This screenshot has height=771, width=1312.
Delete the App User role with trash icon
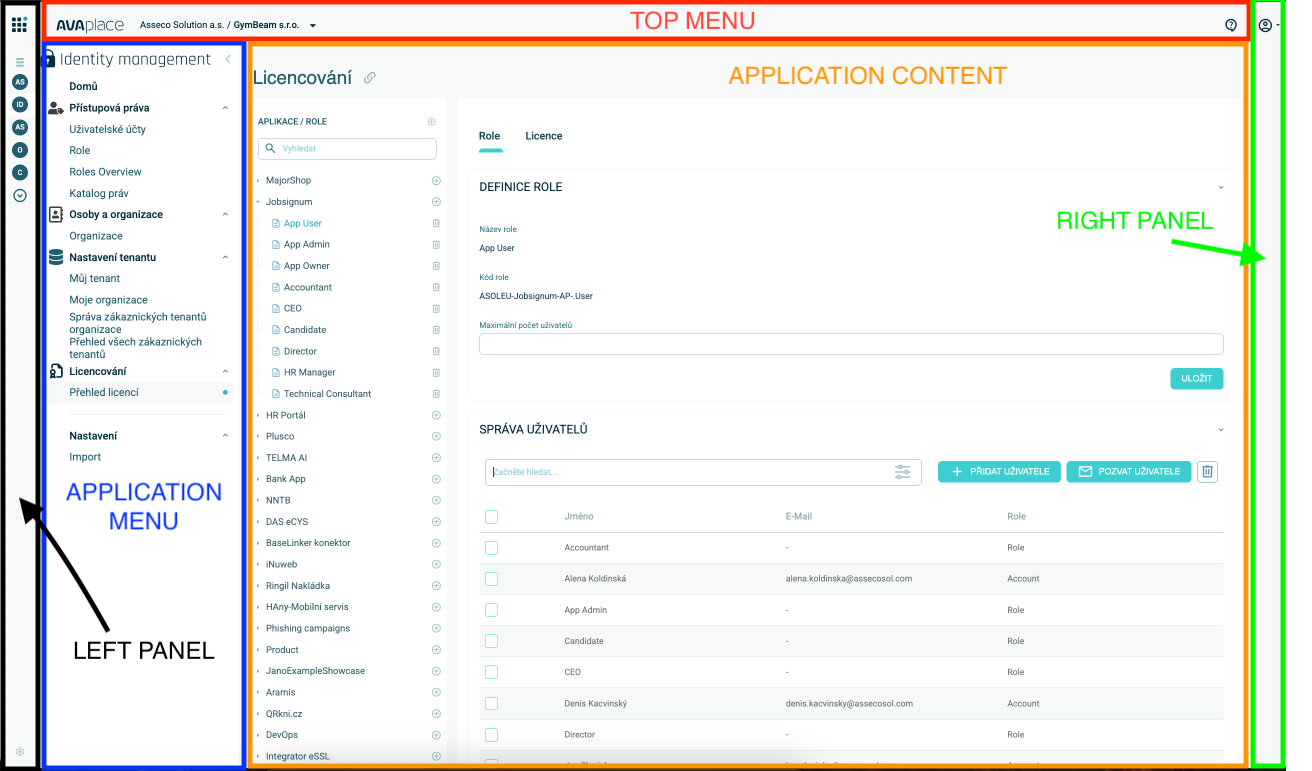click(x=436, y=224)
